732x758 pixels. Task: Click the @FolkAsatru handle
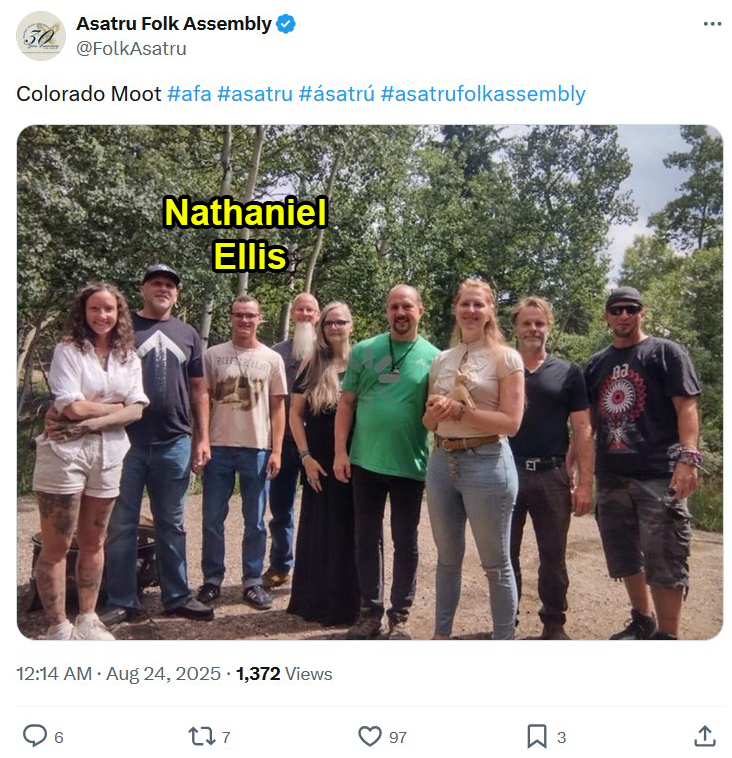coord(132,48)
